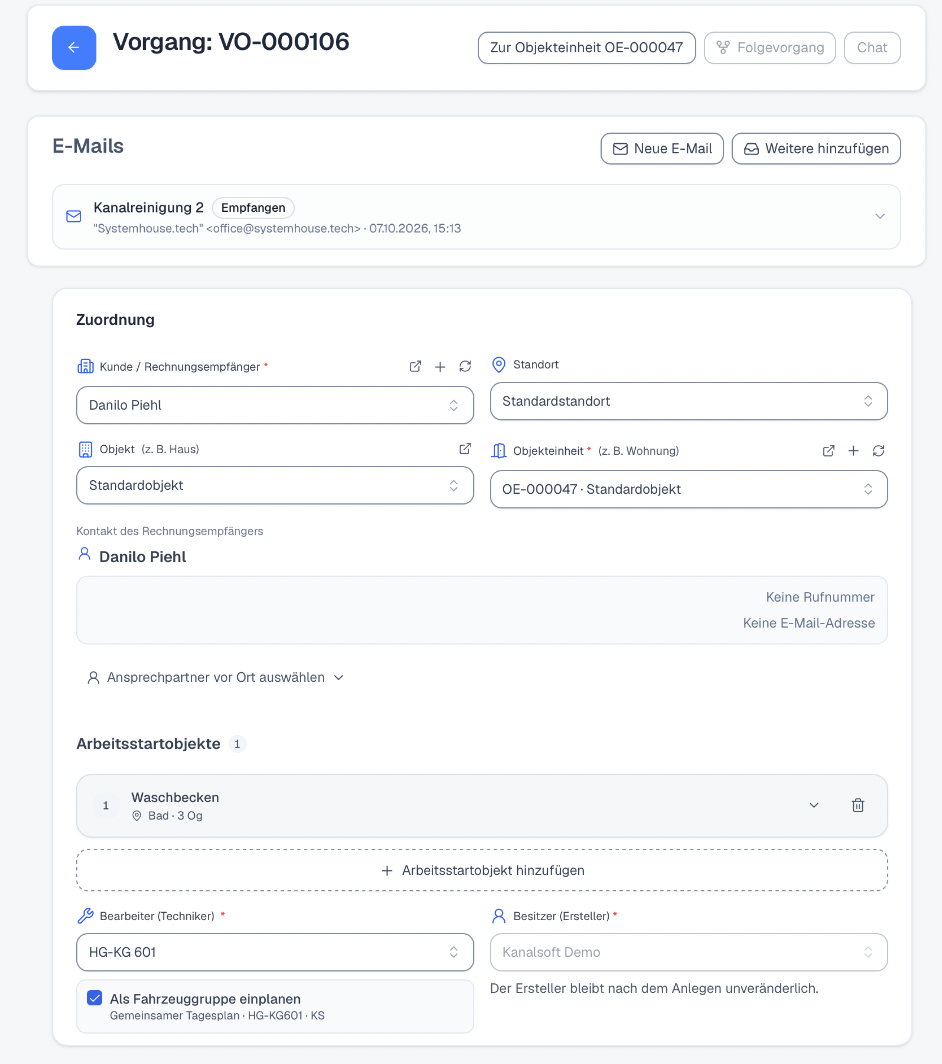The height and width of the screenshot is (1064, 942).
Task: Add new Objekteinheit with plus icon
Action: pyautogui.click(x=854, y=451)
